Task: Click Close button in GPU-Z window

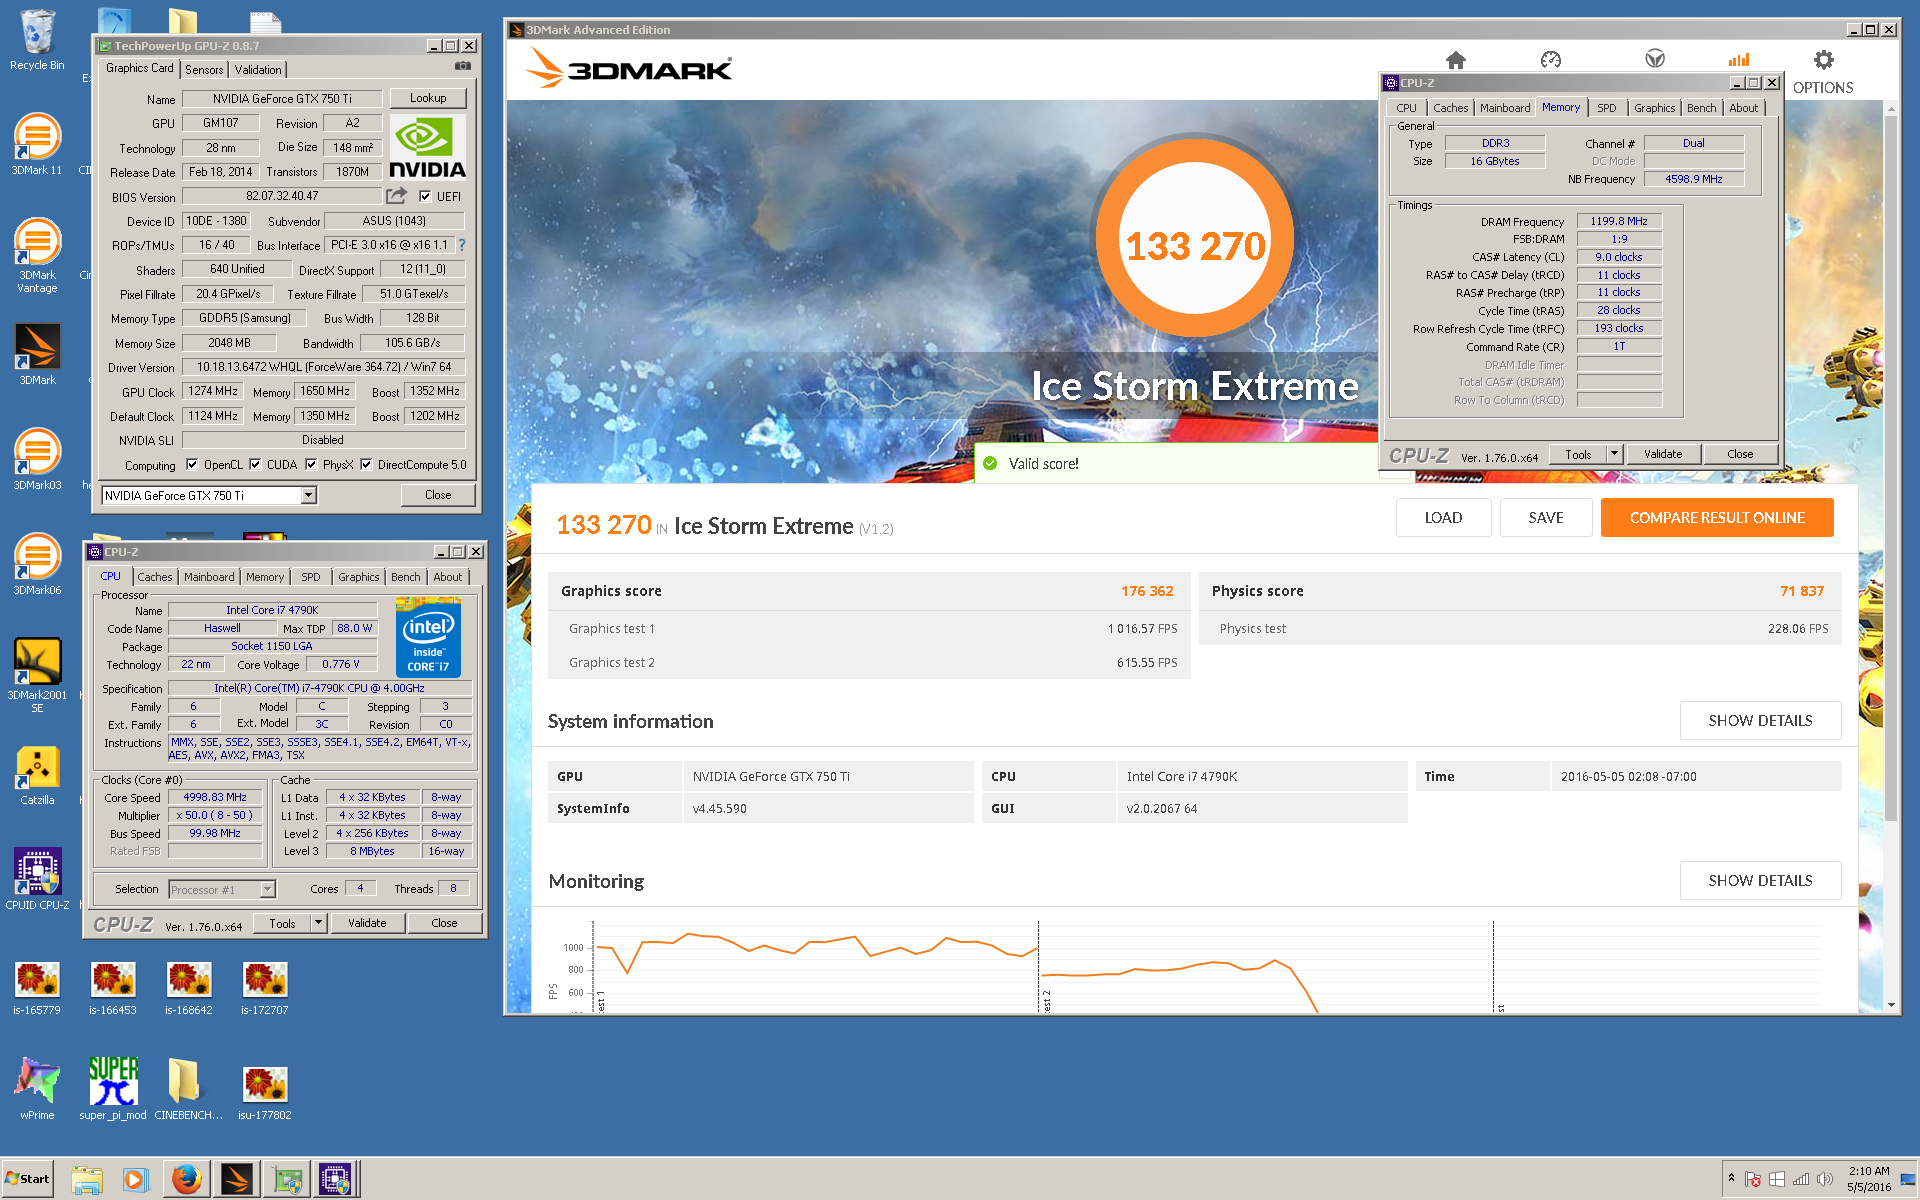Action: tap(438, 495)
